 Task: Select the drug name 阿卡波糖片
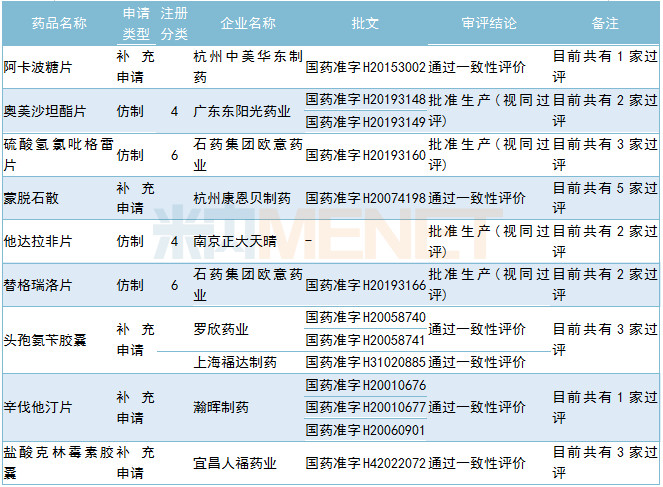(x=38, y=67)
